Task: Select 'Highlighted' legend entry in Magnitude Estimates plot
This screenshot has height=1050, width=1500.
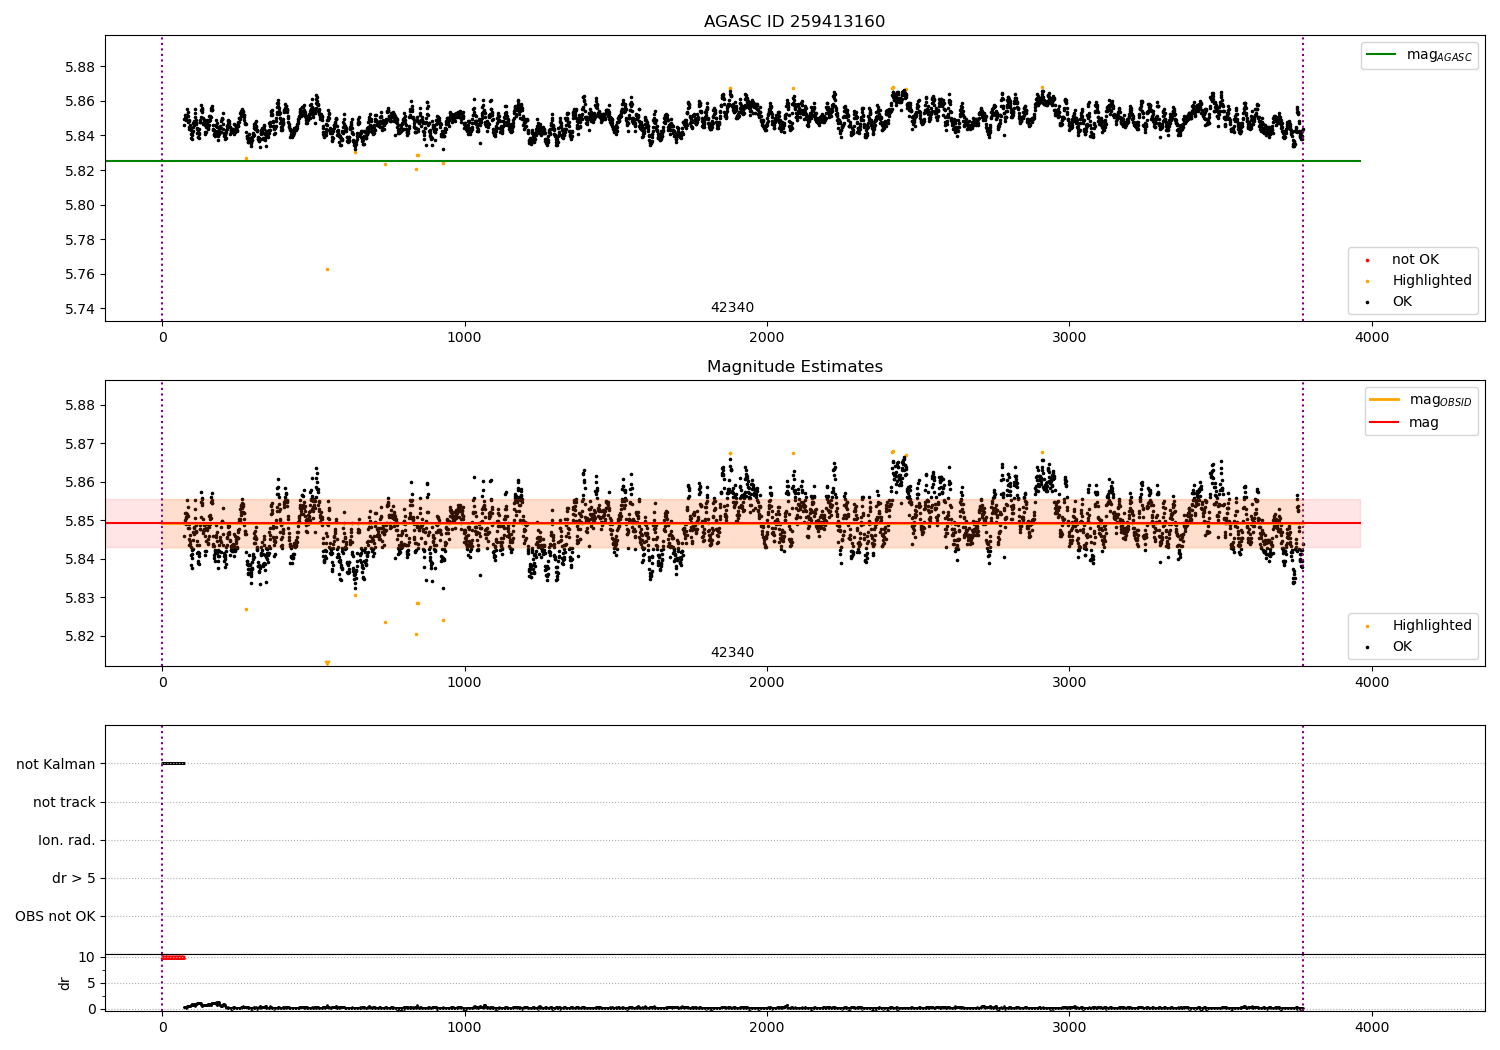Action: click(1431, 626)
